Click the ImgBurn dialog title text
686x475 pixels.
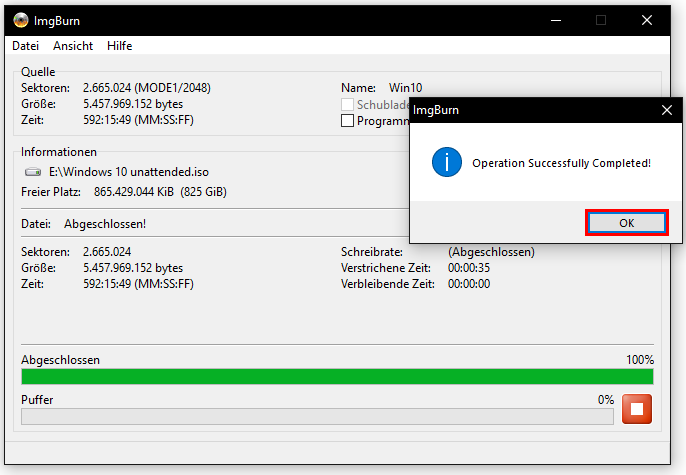(436, 110)
